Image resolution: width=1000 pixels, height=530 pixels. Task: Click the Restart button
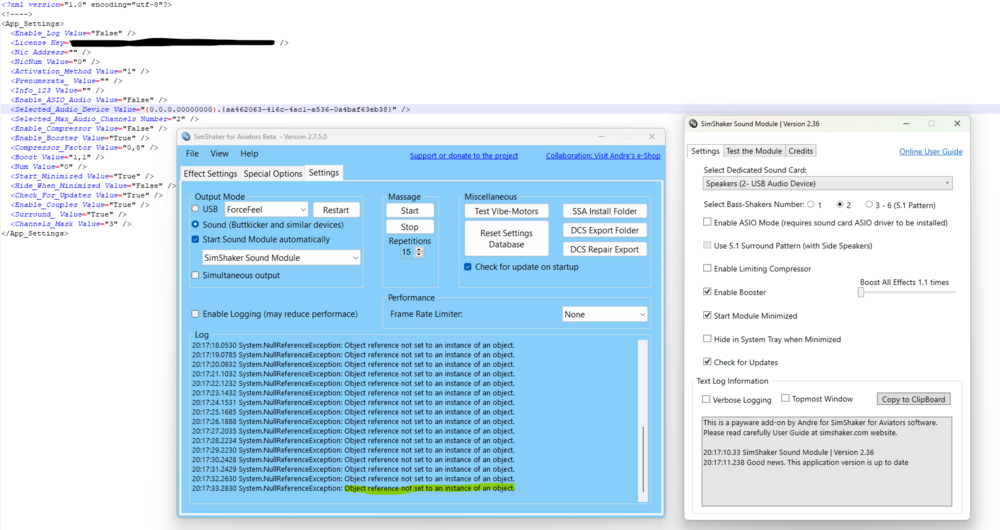click(x=335, y=210)
